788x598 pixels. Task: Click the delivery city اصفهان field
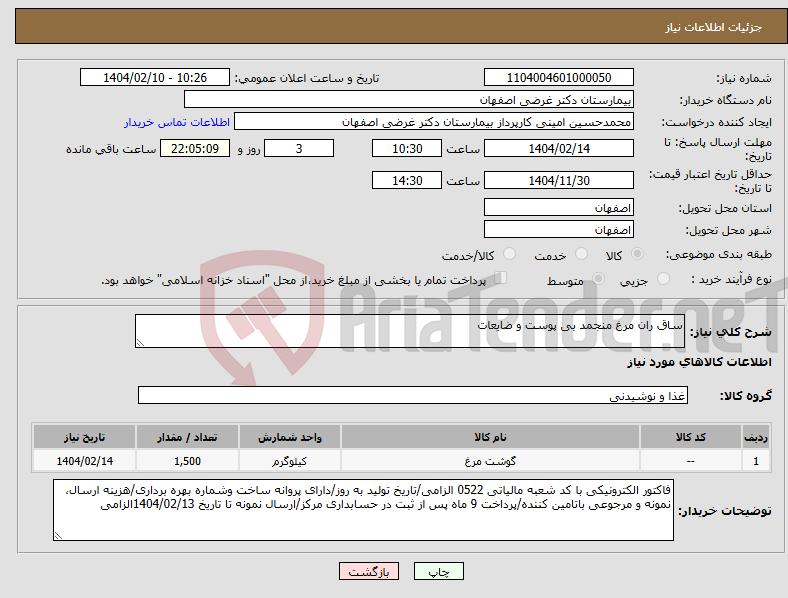coord(558,229)
